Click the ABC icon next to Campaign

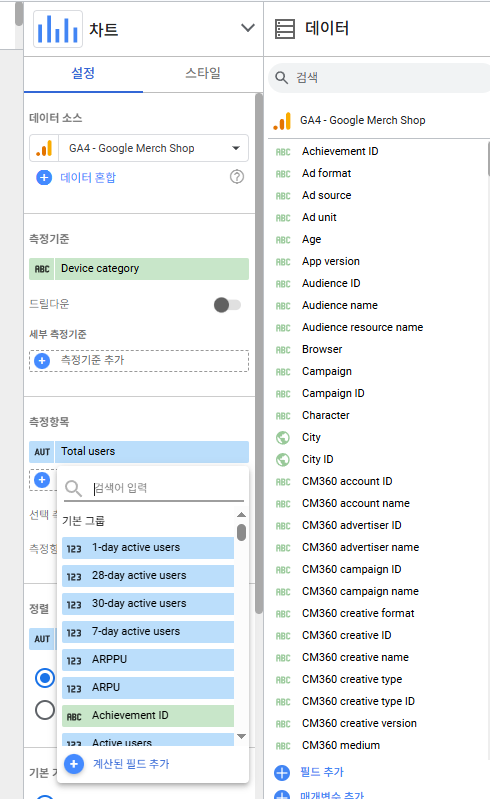click(x=283, y=372)
